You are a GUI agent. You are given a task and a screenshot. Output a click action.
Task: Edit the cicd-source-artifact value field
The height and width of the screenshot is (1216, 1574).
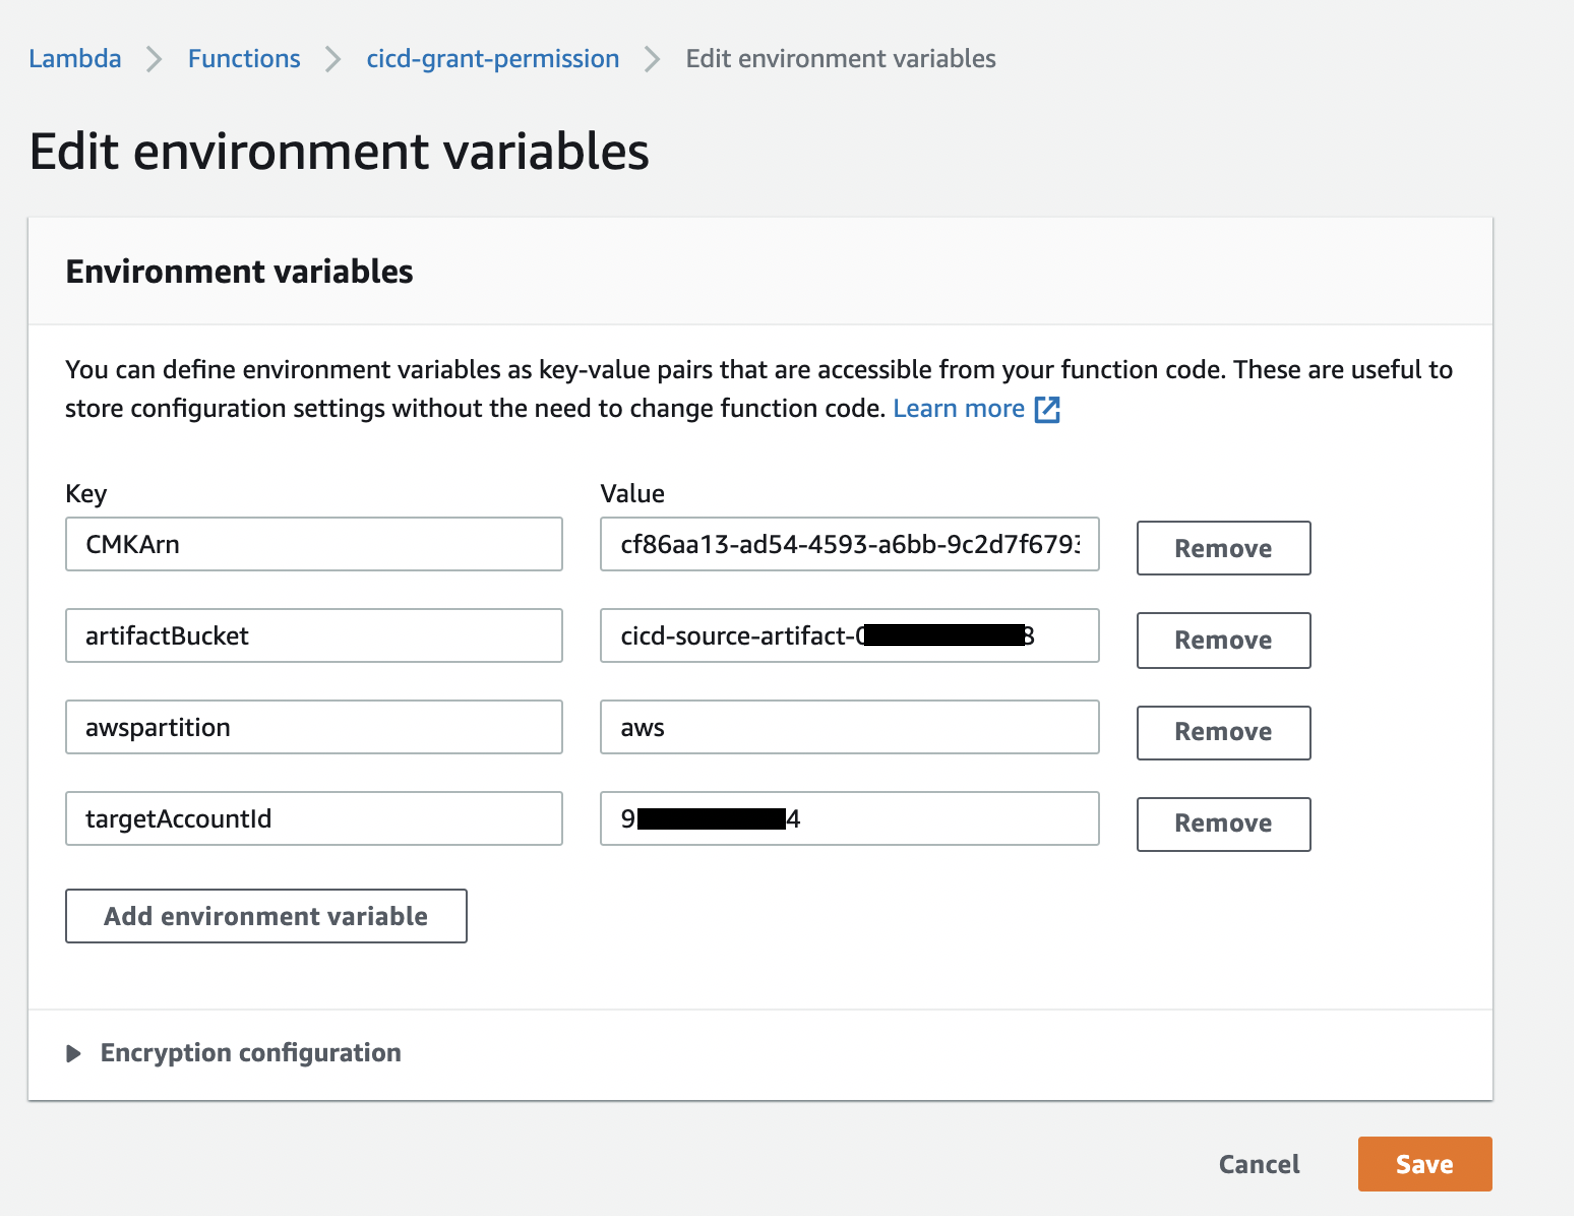click(x=850, y=636)
